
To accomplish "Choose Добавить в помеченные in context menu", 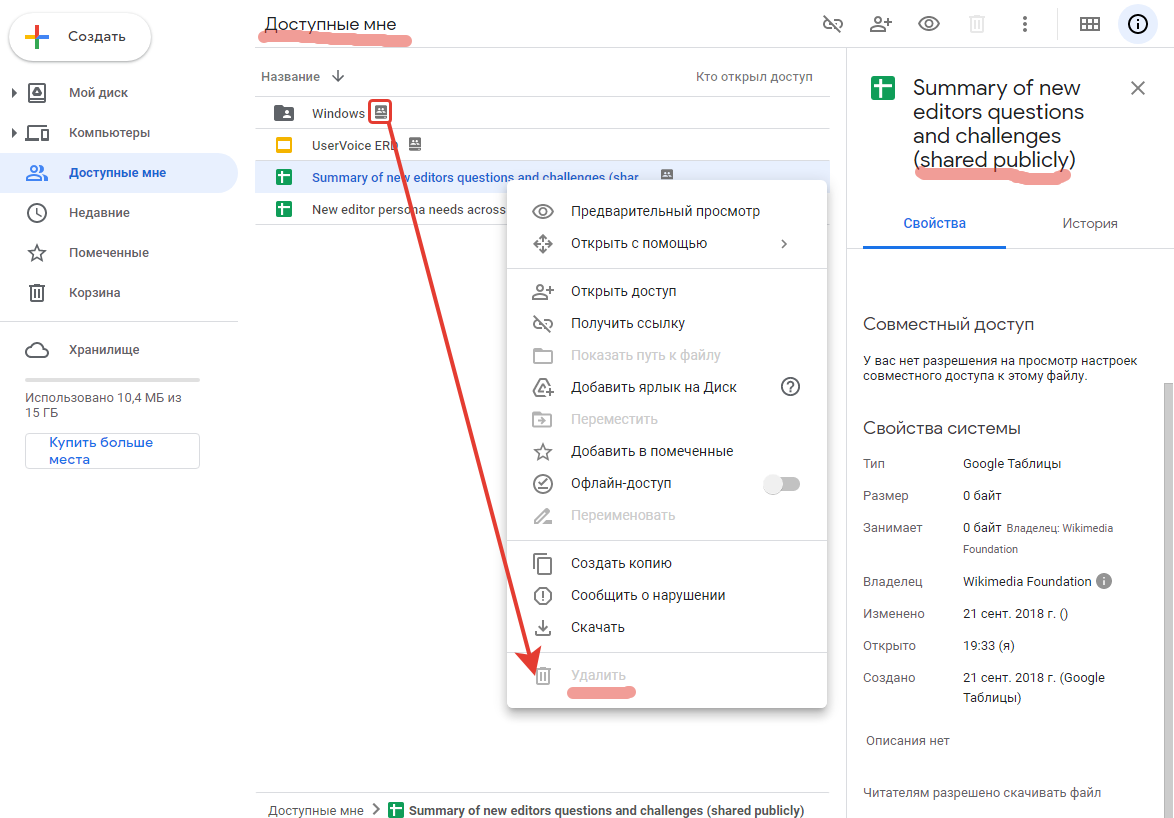I will 666,451.
